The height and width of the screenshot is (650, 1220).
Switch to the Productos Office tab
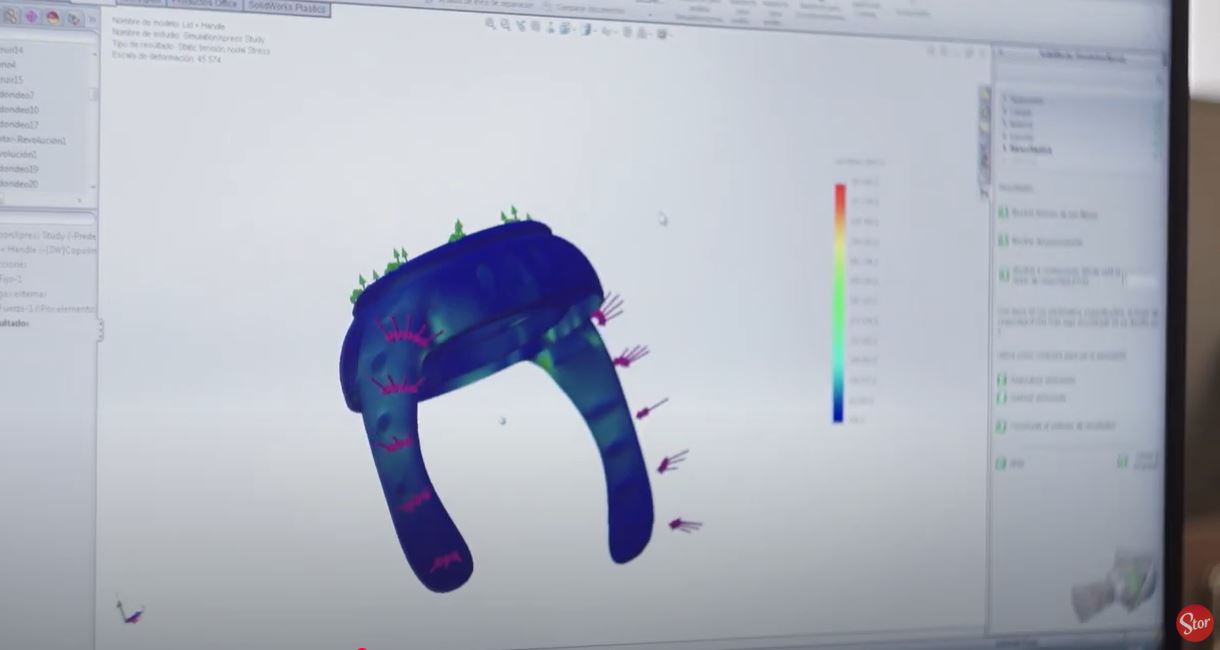pos(204,4)
